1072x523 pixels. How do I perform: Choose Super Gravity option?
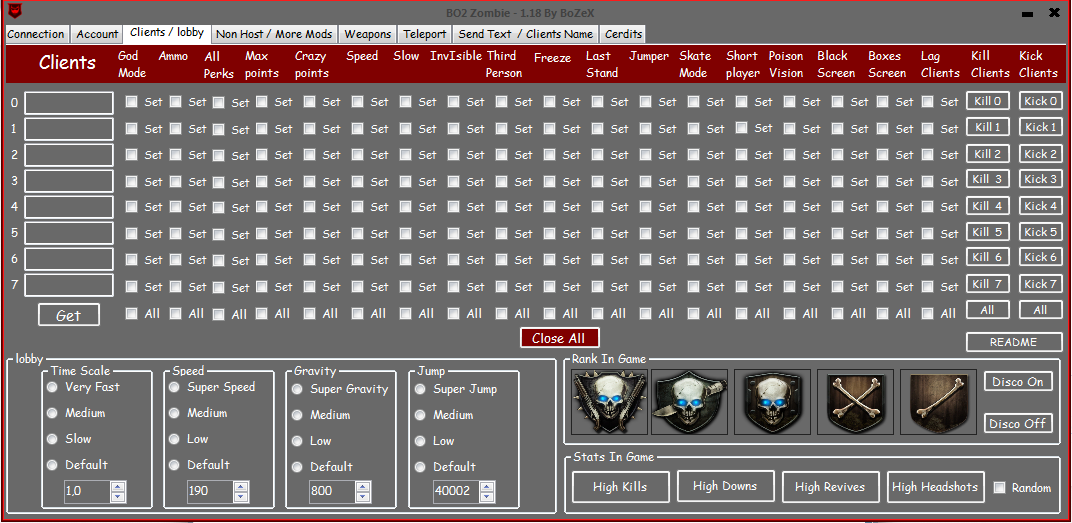[x=297, y=389]
